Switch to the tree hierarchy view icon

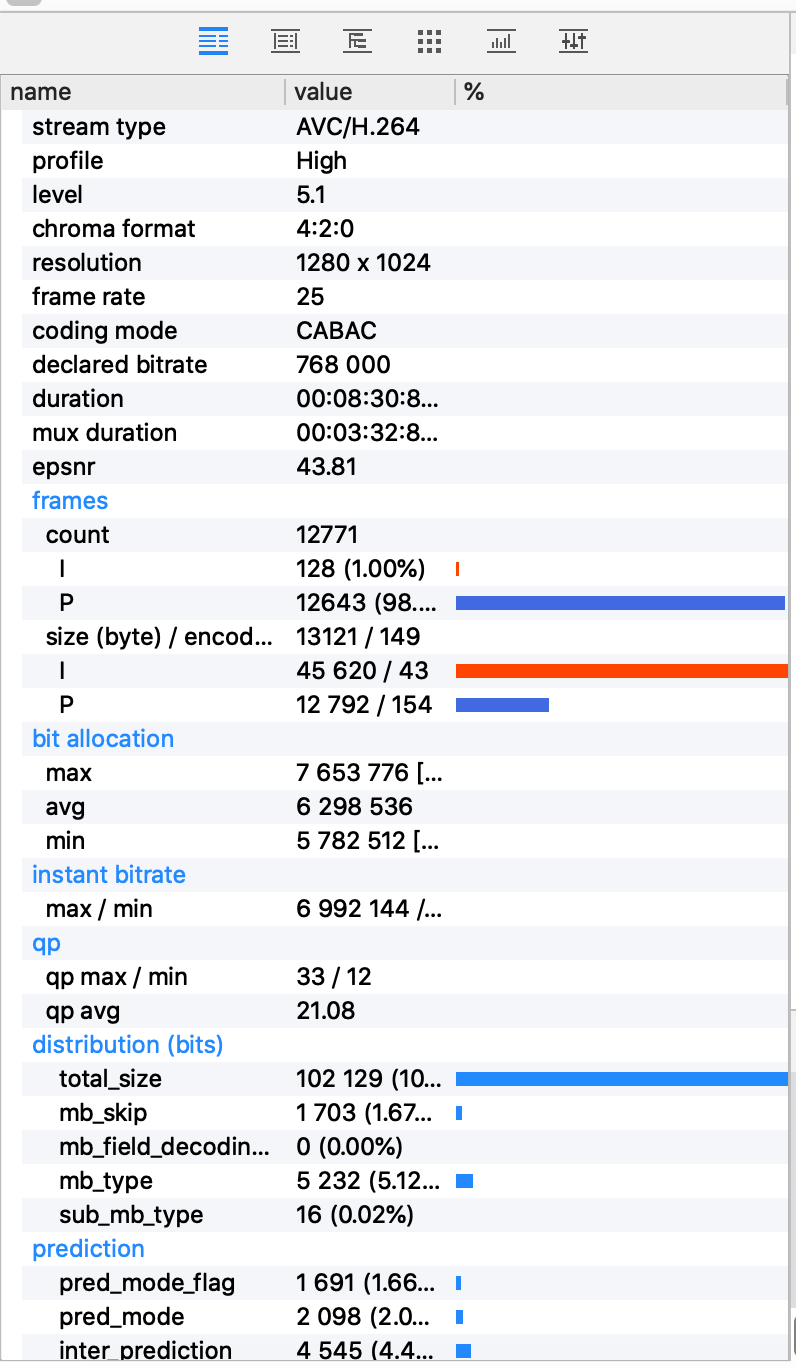(357, 41)
